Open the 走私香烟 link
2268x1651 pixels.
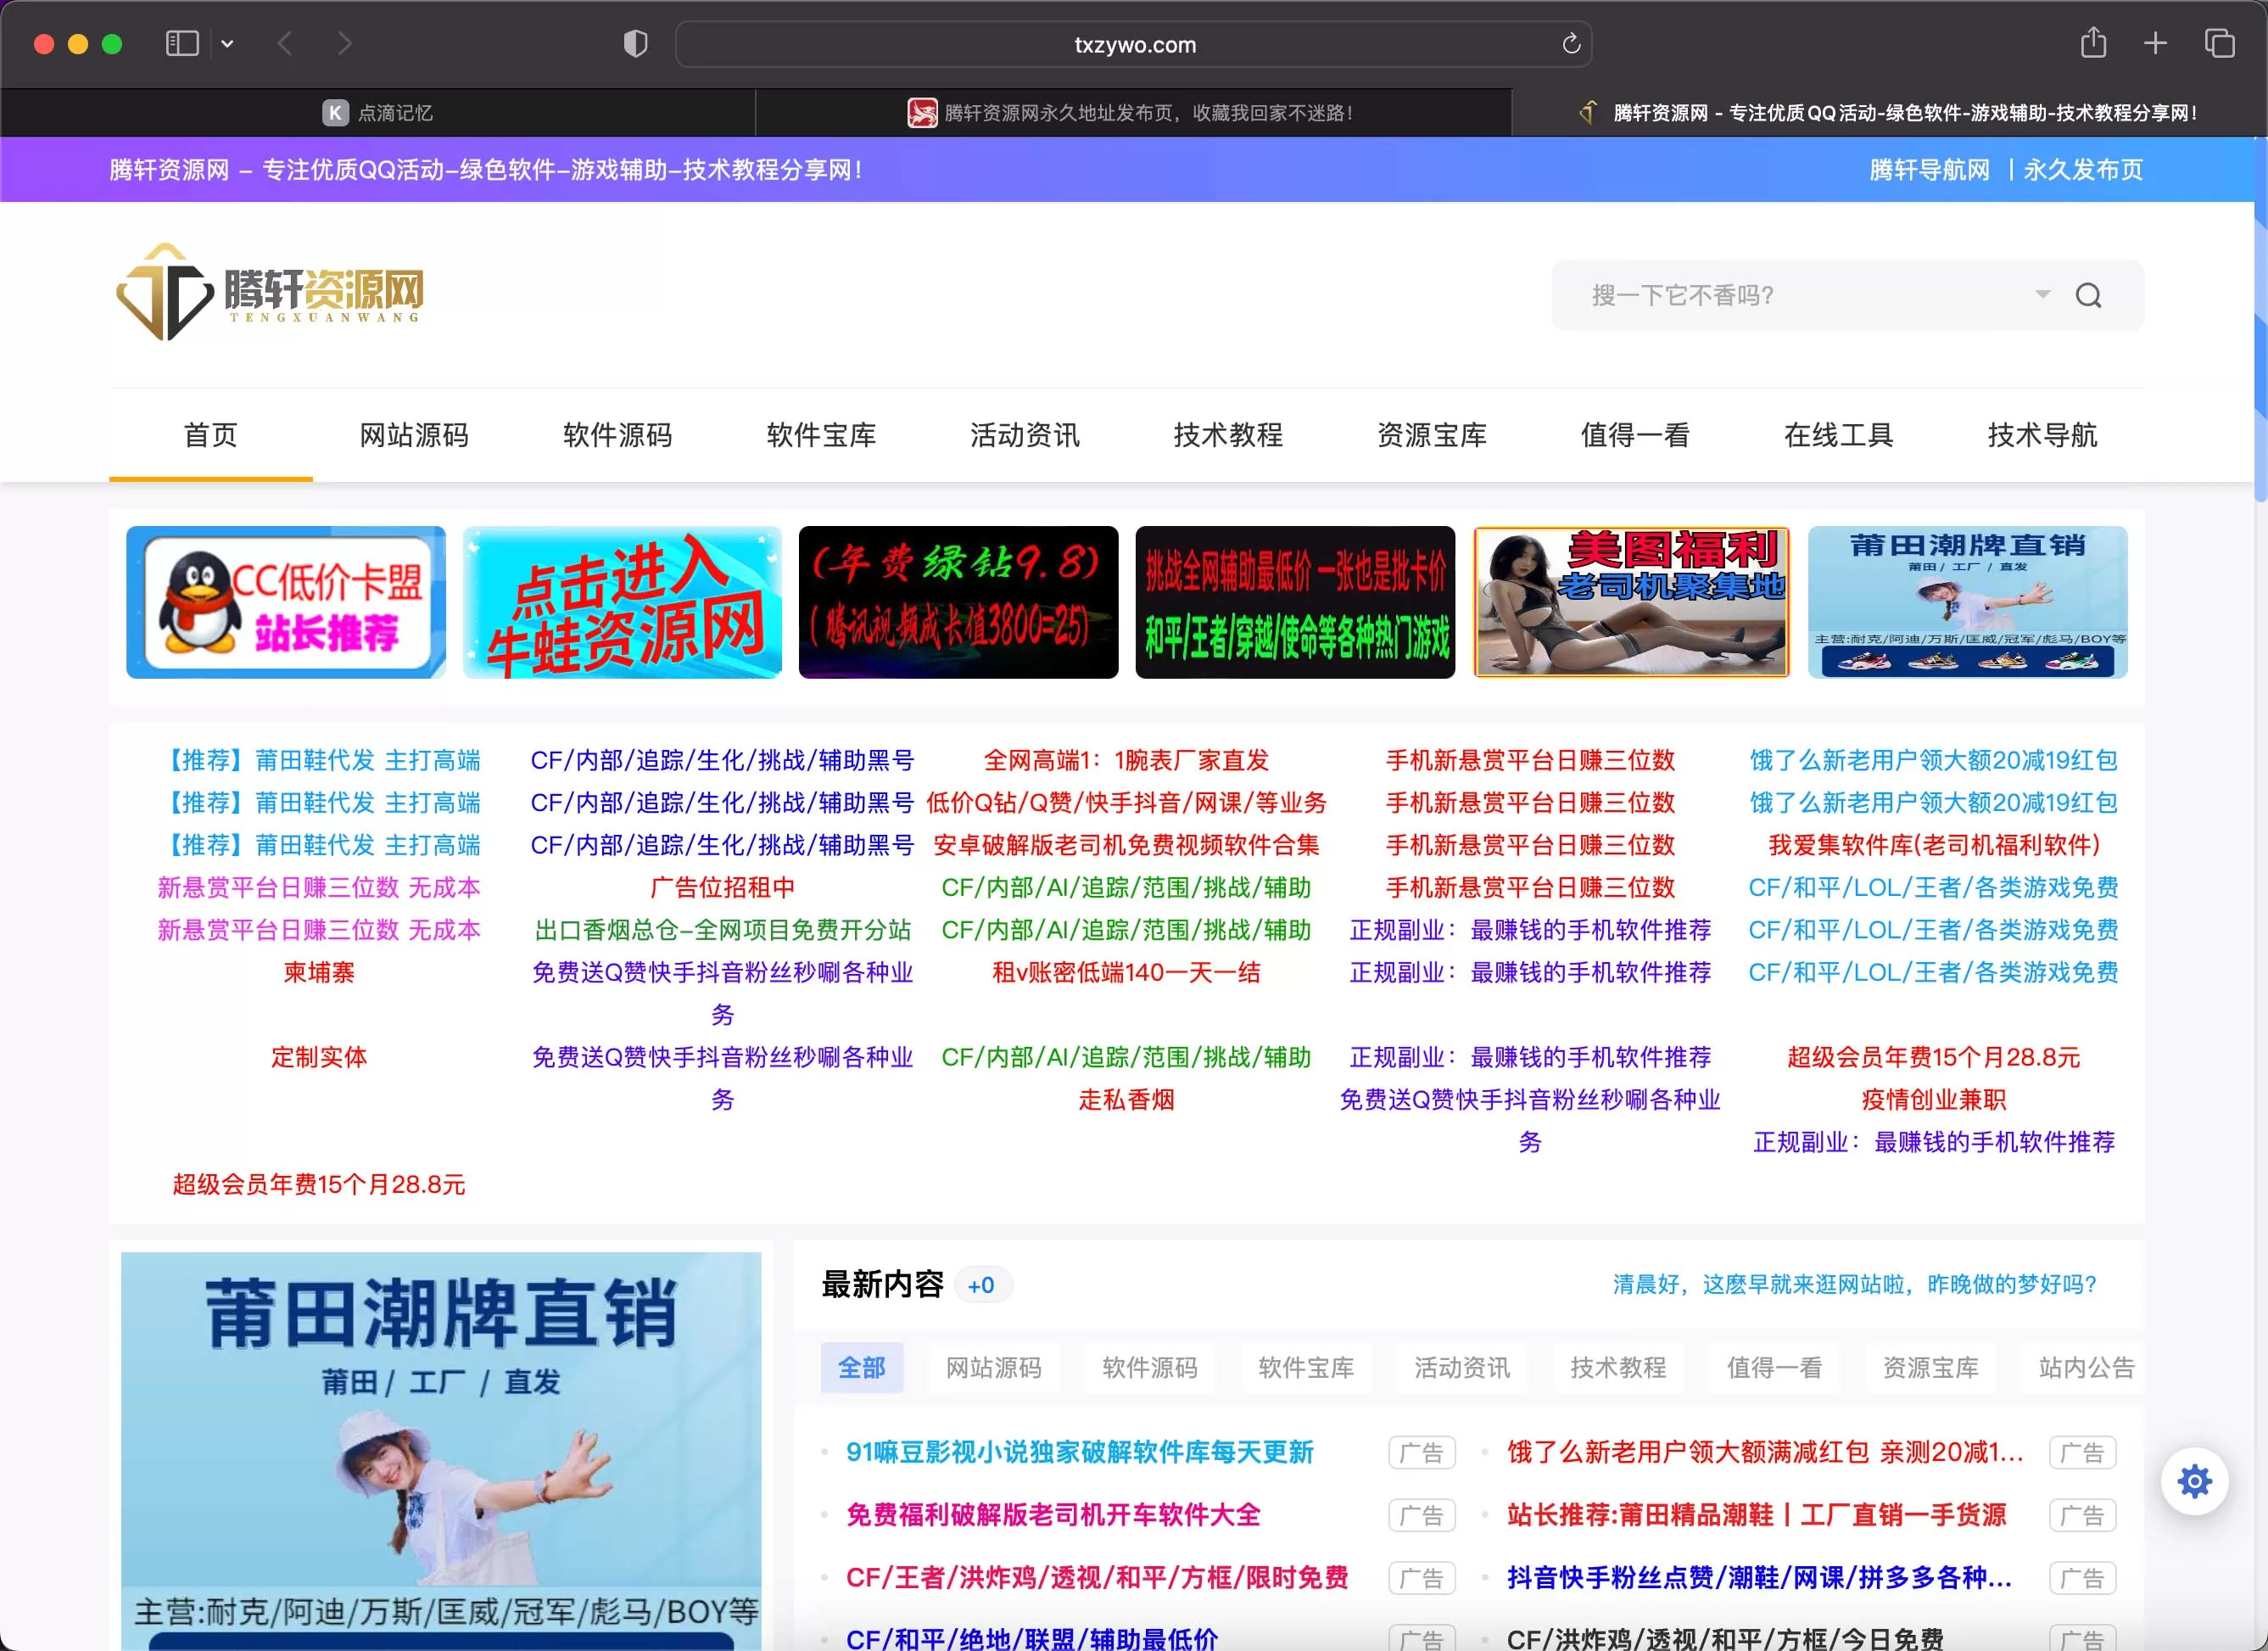[1126, 1099]
